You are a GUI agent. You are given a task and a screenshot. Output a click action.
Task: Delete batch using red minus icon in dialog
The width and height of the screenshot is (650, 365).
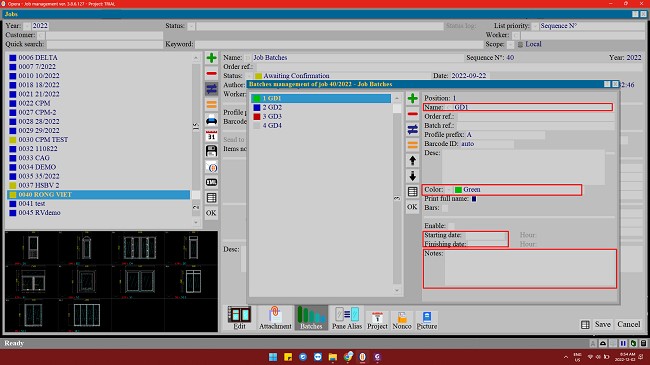pos(412,114)
